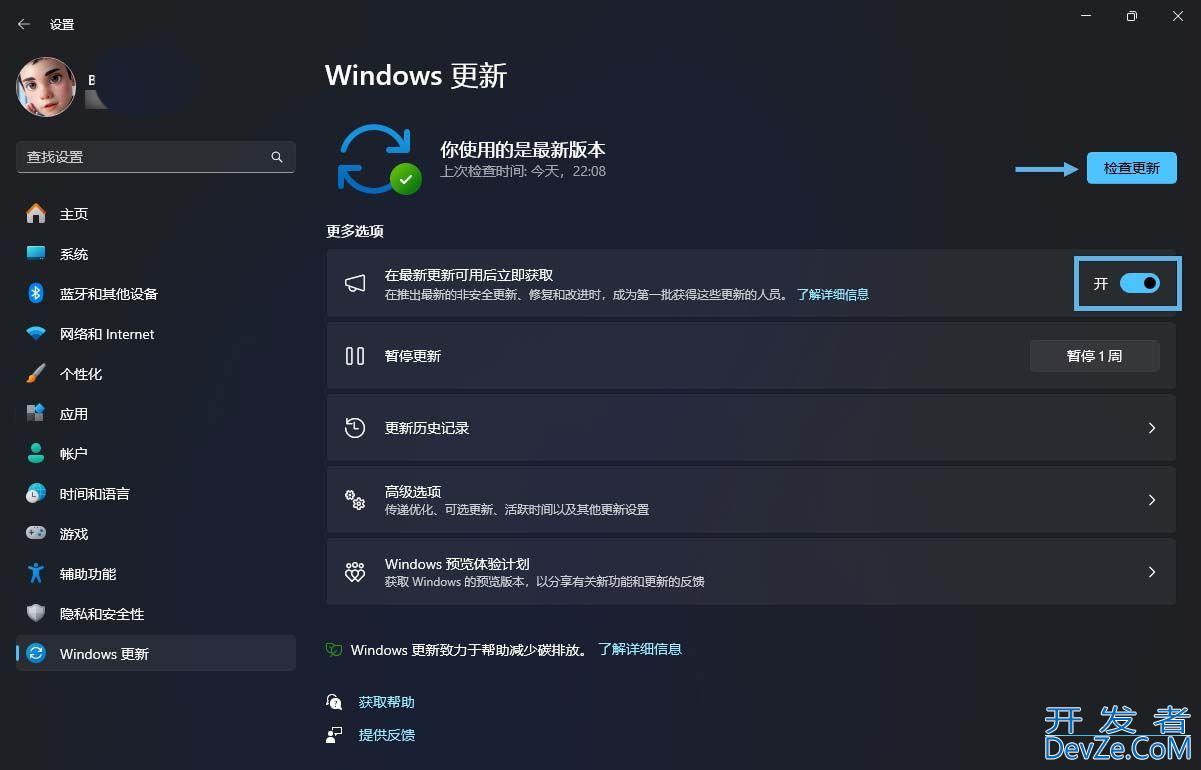Open the 主页 sidebar item

156,214
